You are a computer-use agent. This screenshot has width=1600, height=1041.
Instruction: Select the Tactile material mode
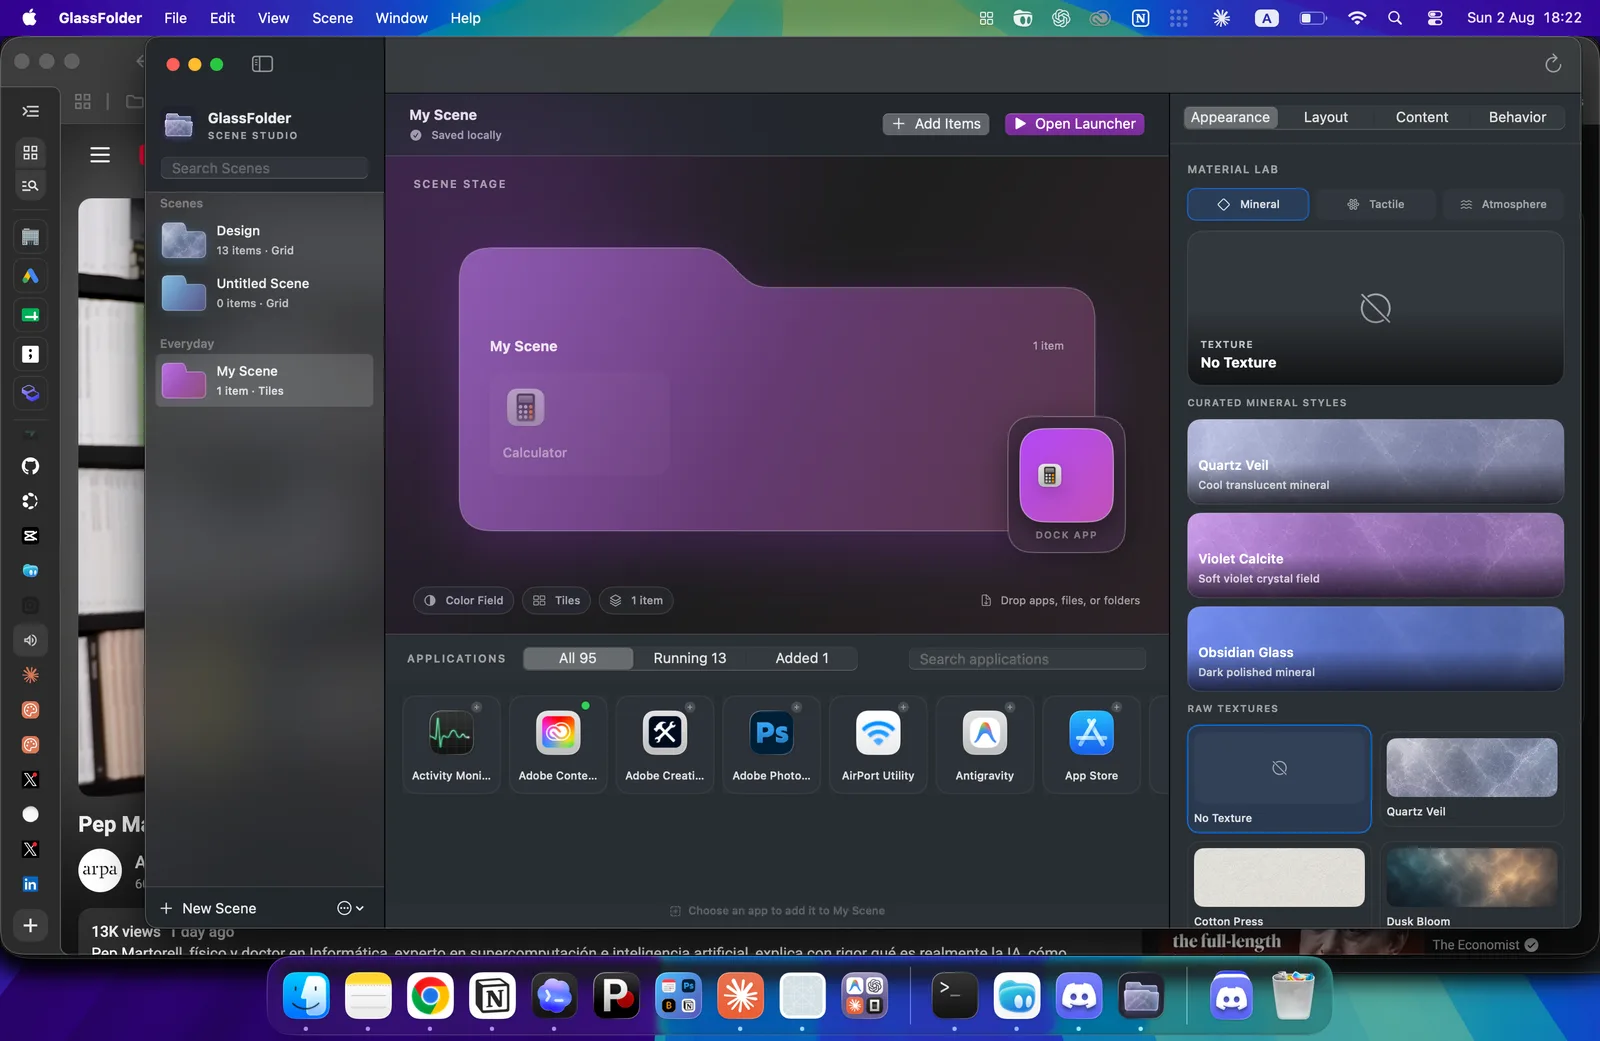1376,204
